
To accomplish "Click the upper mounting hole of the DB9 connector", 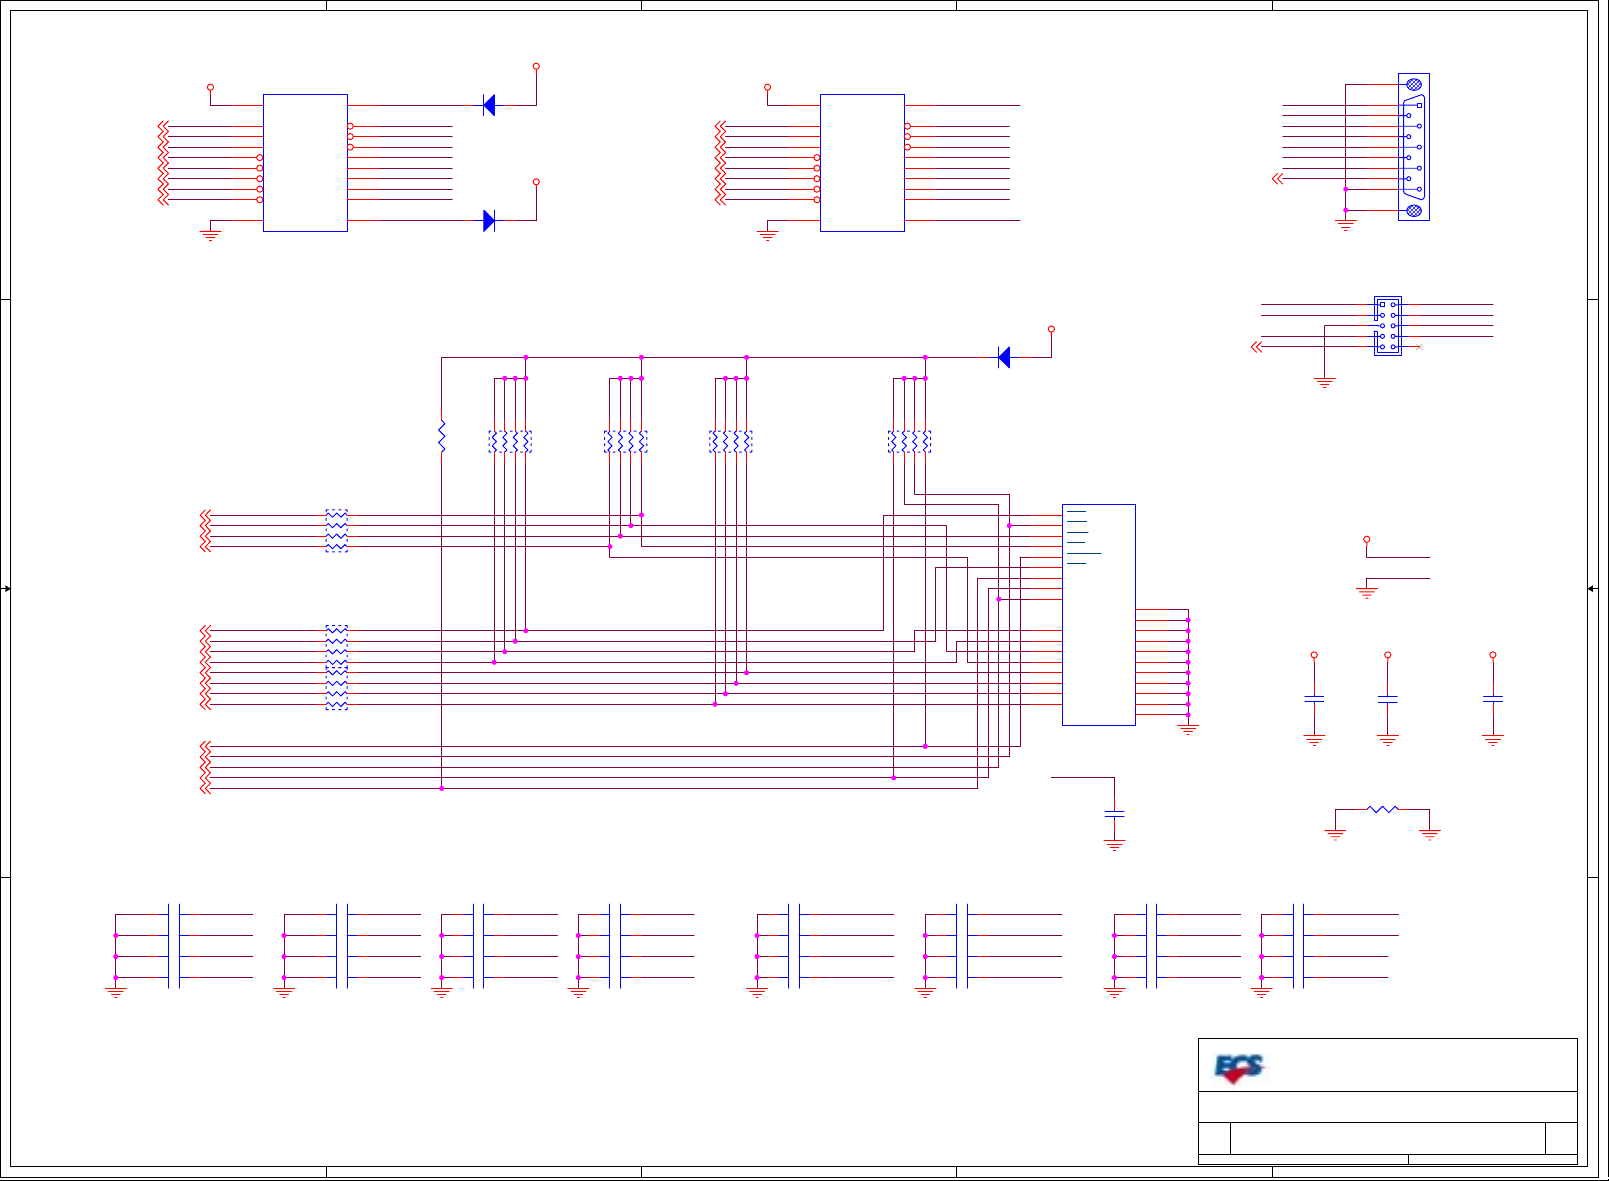I will (x=1414, y=85).
